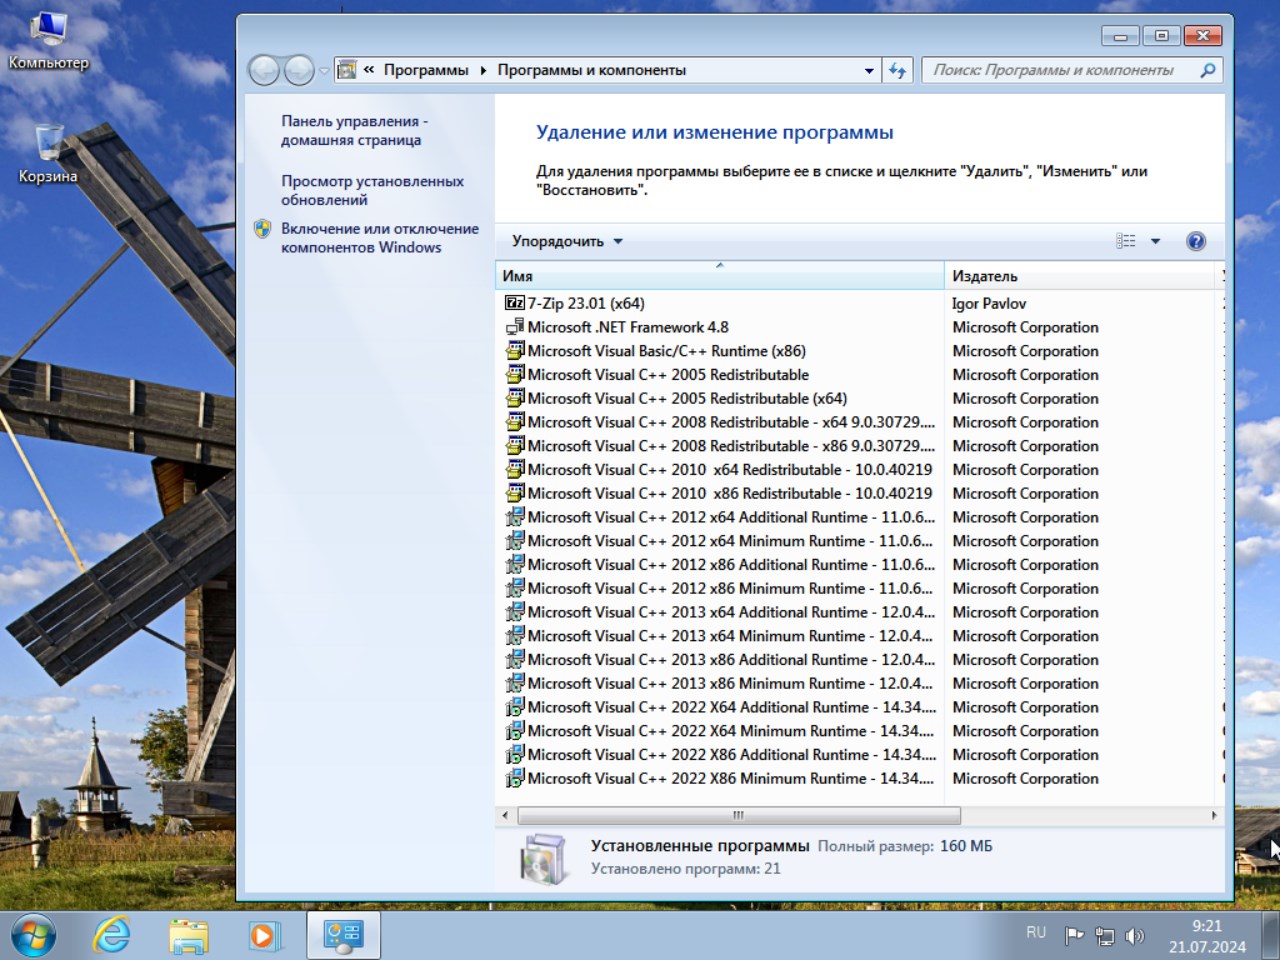This screenshot has height=960, width=1280.
Task: Open the help question mark icon
Action: tap(1195, 241)
